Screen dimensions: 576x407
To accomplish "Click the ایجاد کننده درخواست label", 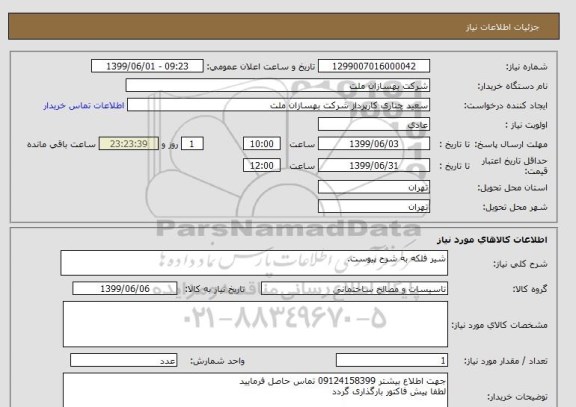I will click(505, 106).
